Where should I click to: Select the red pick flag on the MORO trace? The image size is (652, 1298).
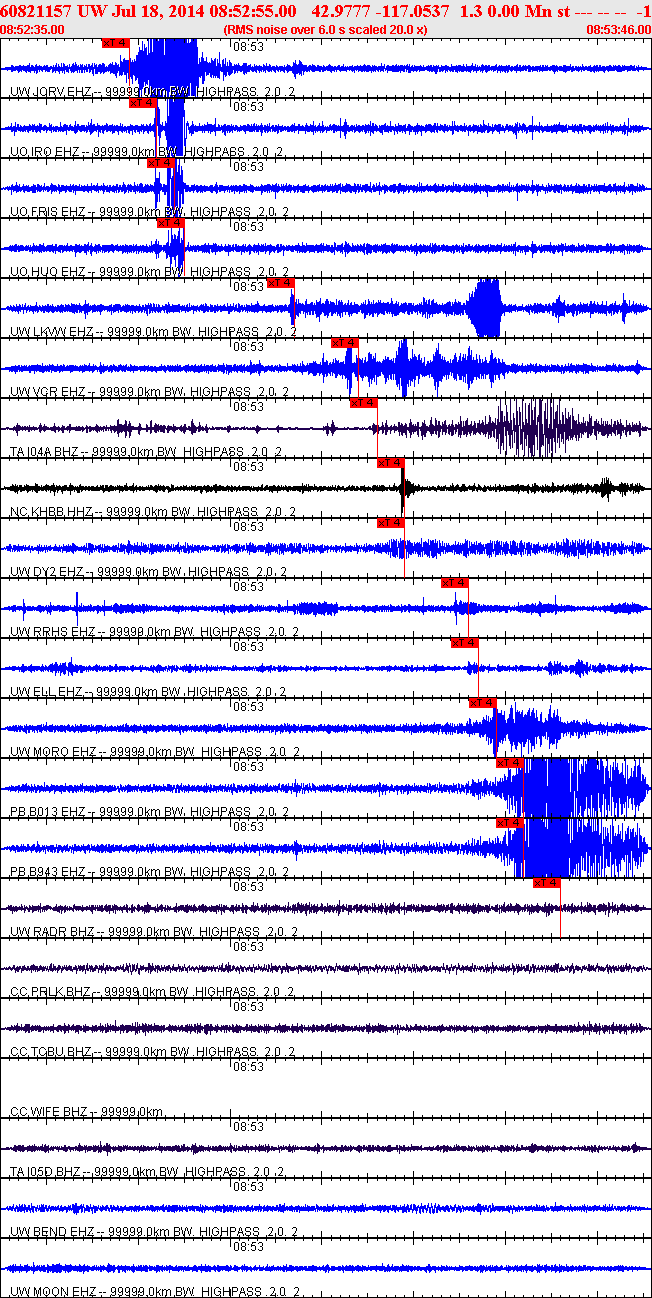[x=483, y=703]
